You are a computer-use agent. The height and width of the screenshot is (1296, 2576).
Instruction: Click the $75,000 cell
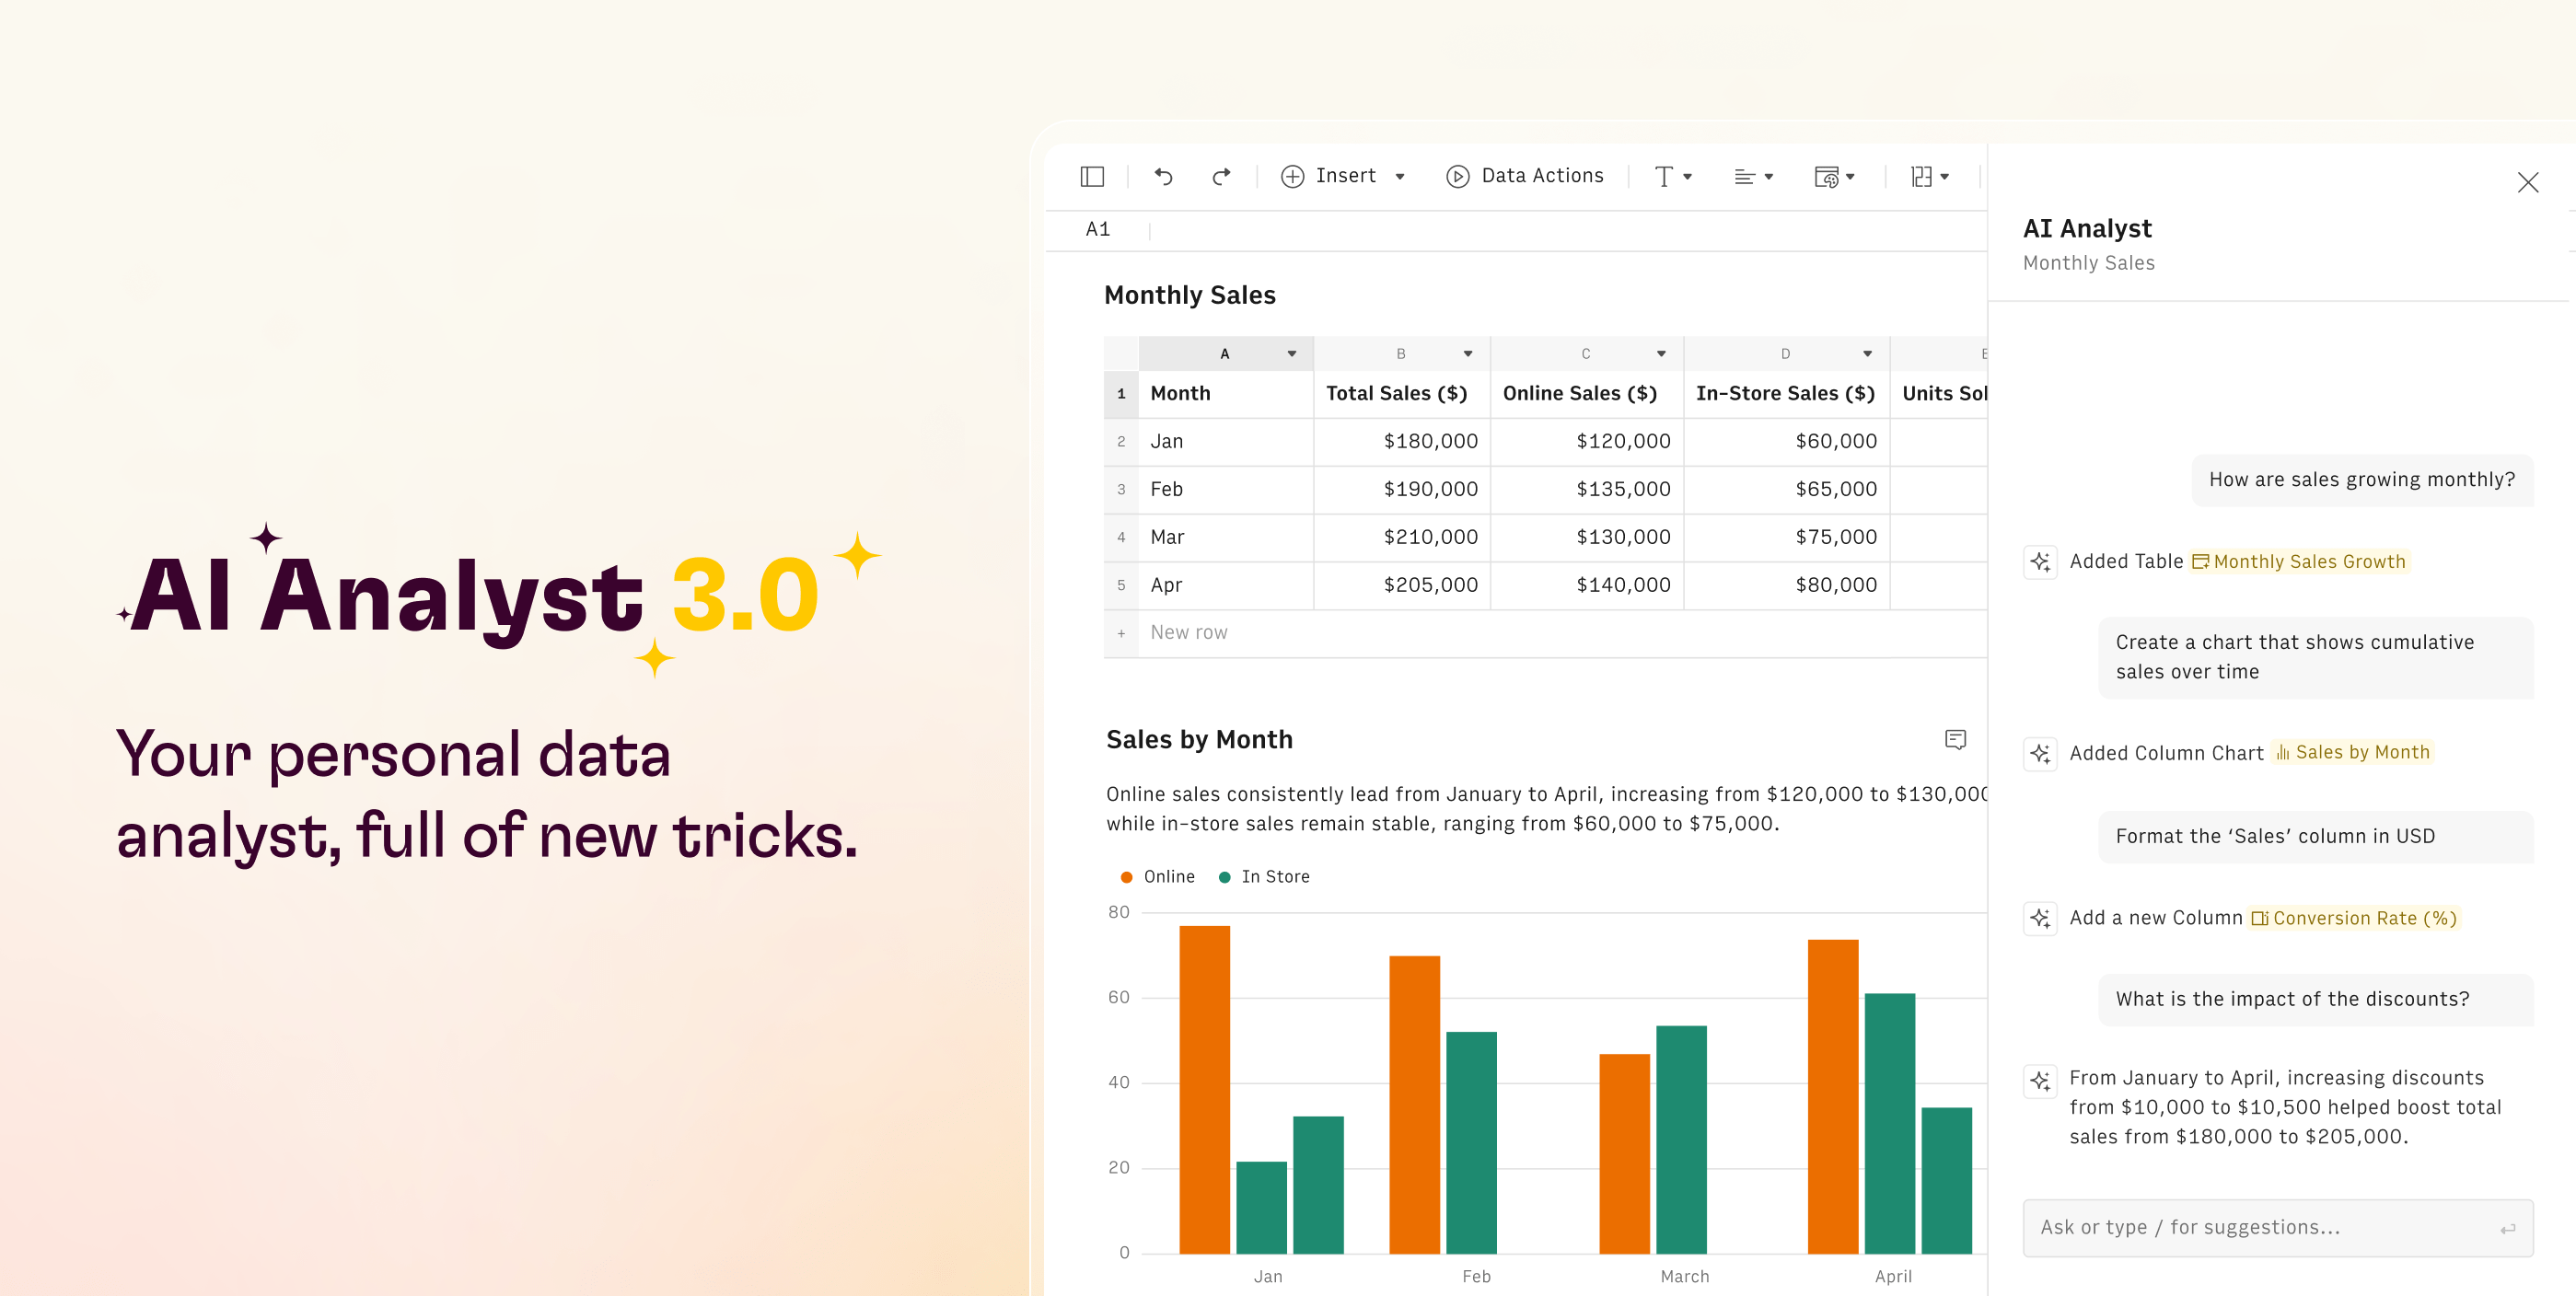click(1786, 538)
